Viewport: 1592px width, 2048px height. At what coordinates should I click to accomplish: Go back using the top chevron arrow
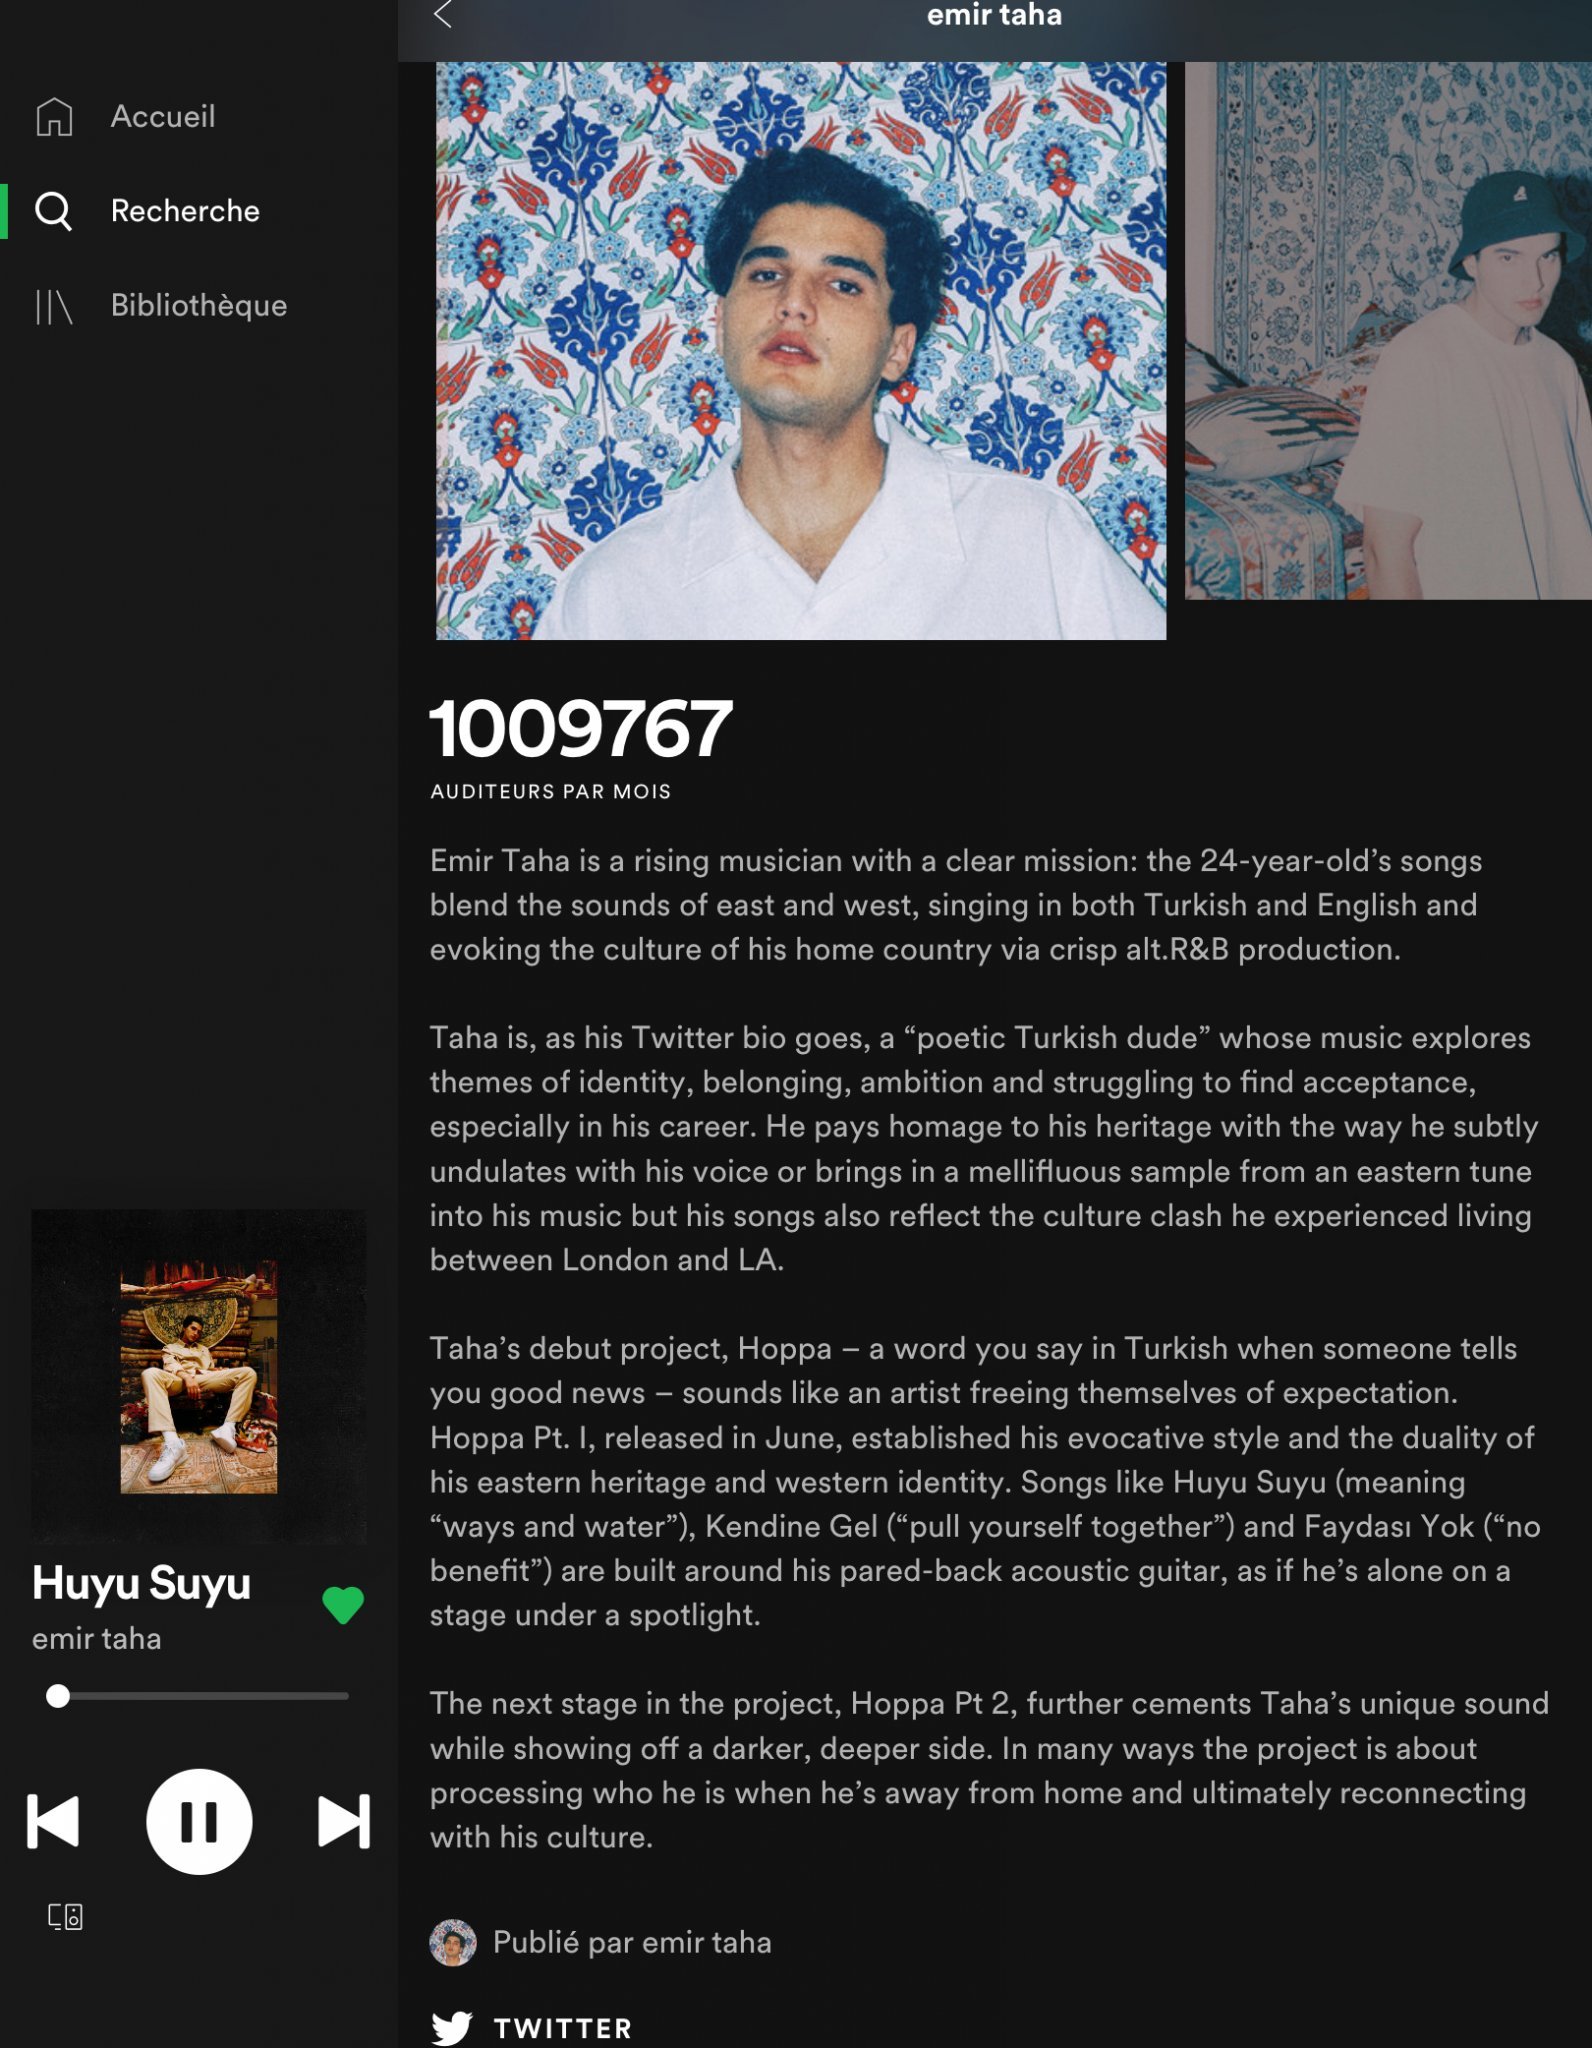tap(443, 15)
